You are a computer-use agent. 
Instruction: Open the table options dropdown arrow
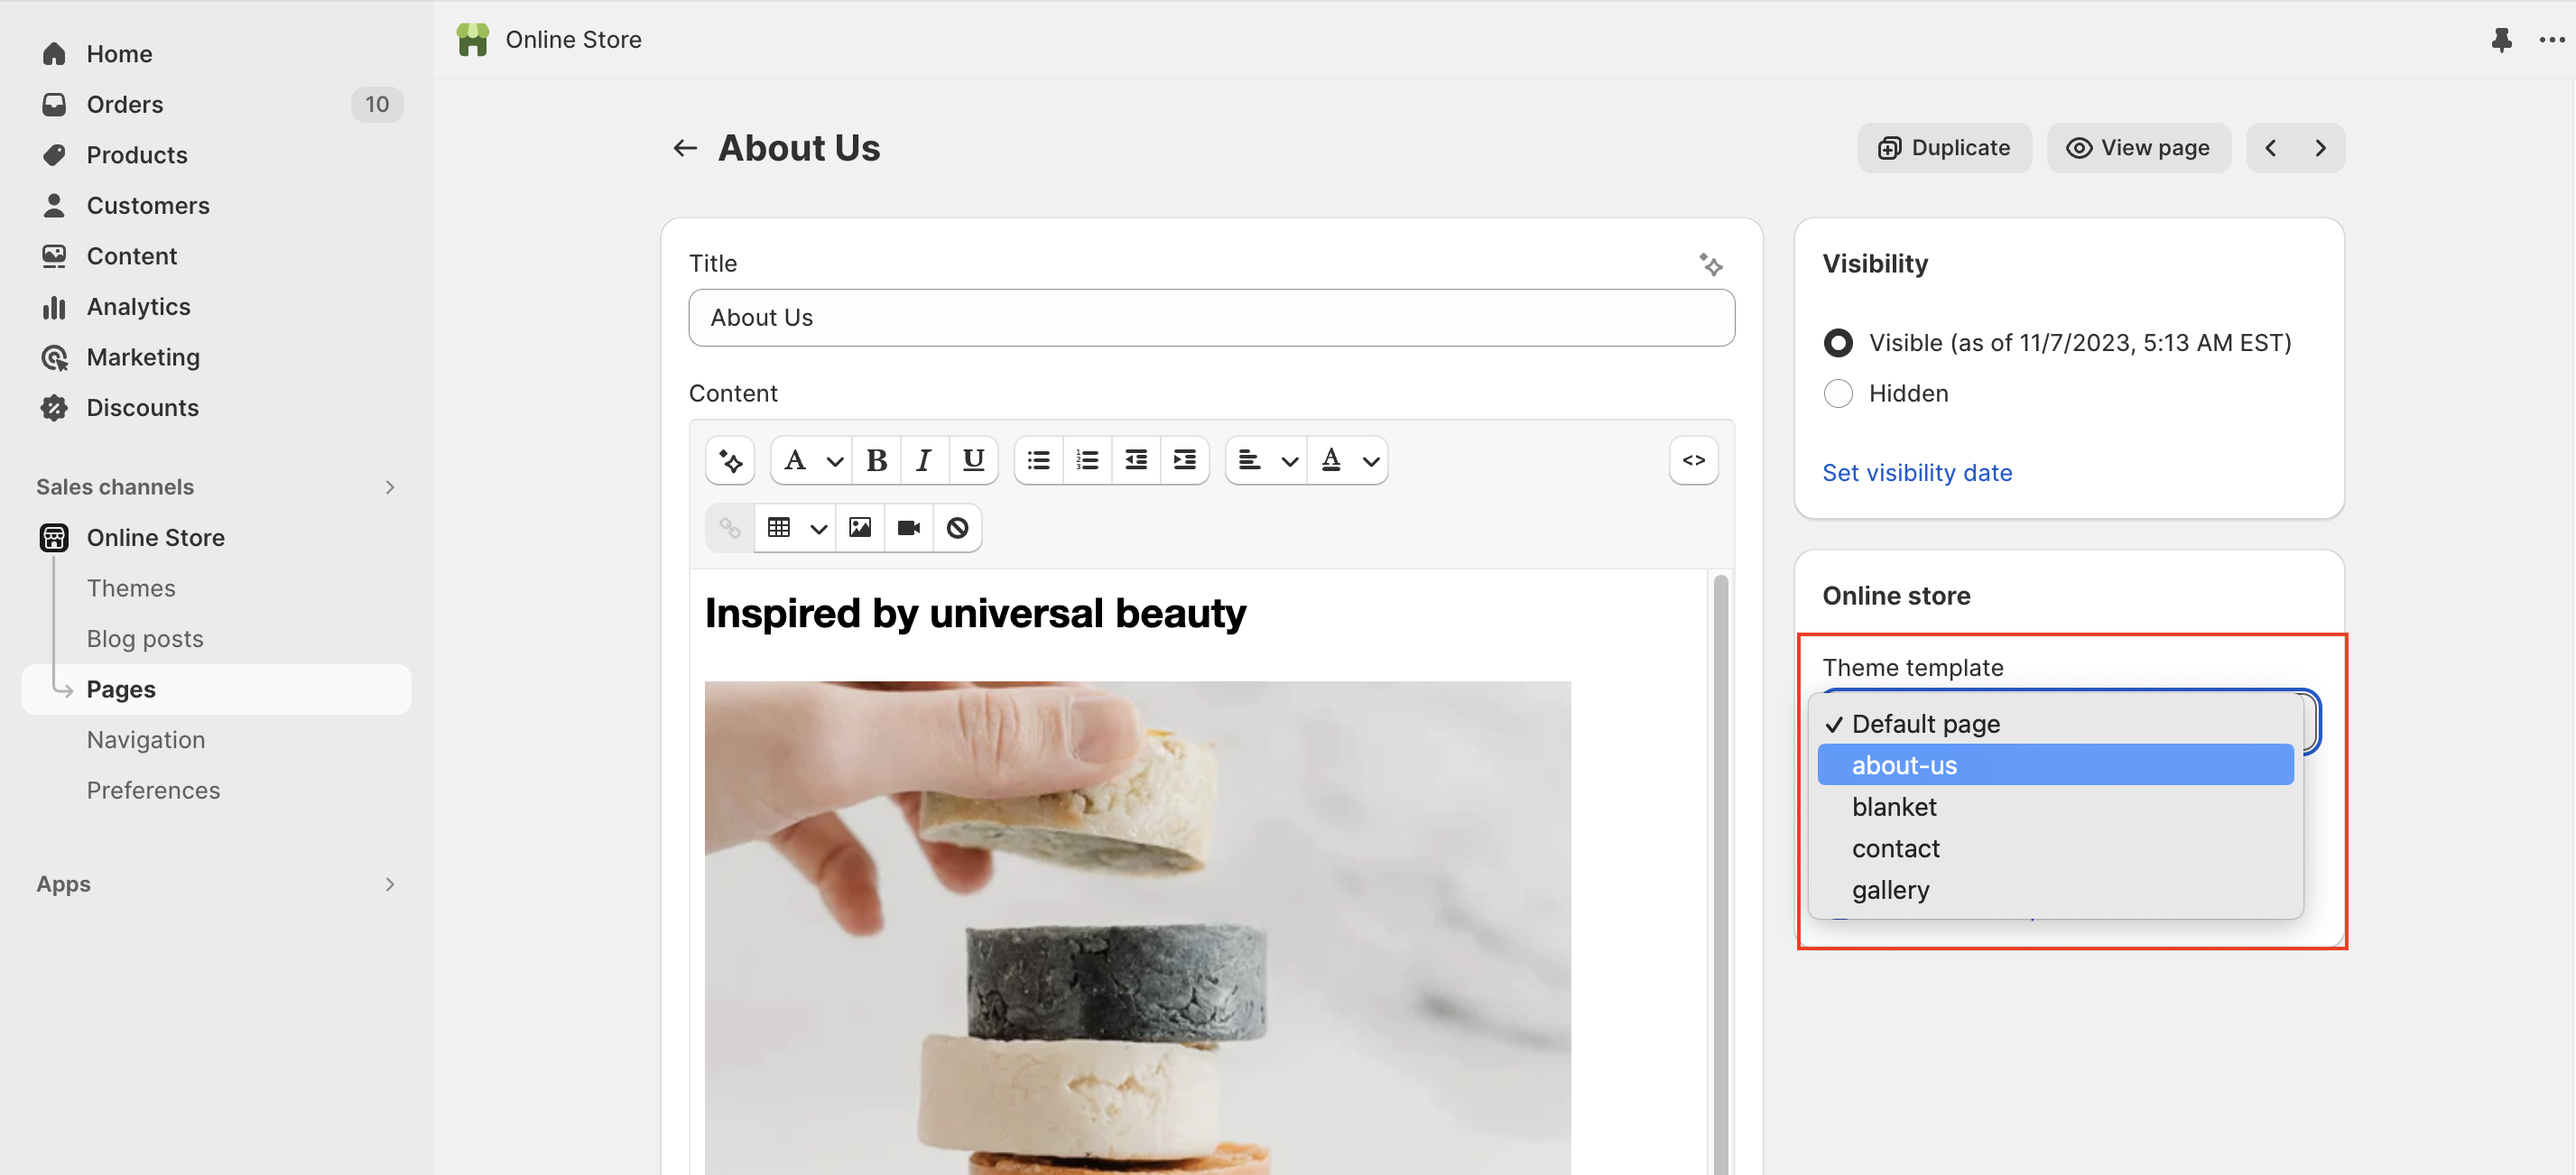click(x=818, y=529)
